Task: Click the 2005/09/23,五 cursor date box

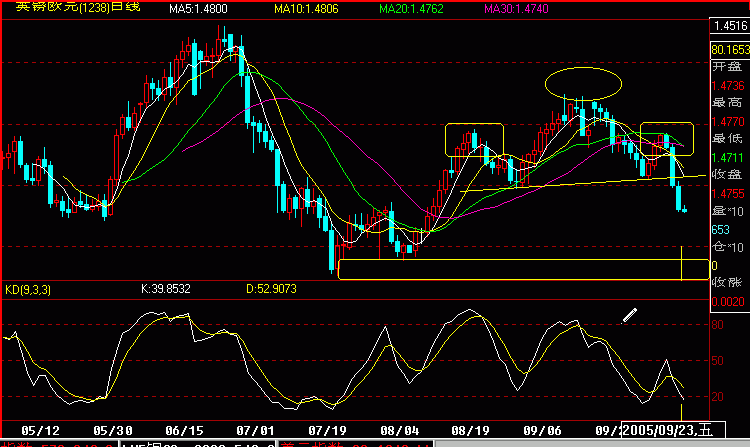Action: [673, 430]
